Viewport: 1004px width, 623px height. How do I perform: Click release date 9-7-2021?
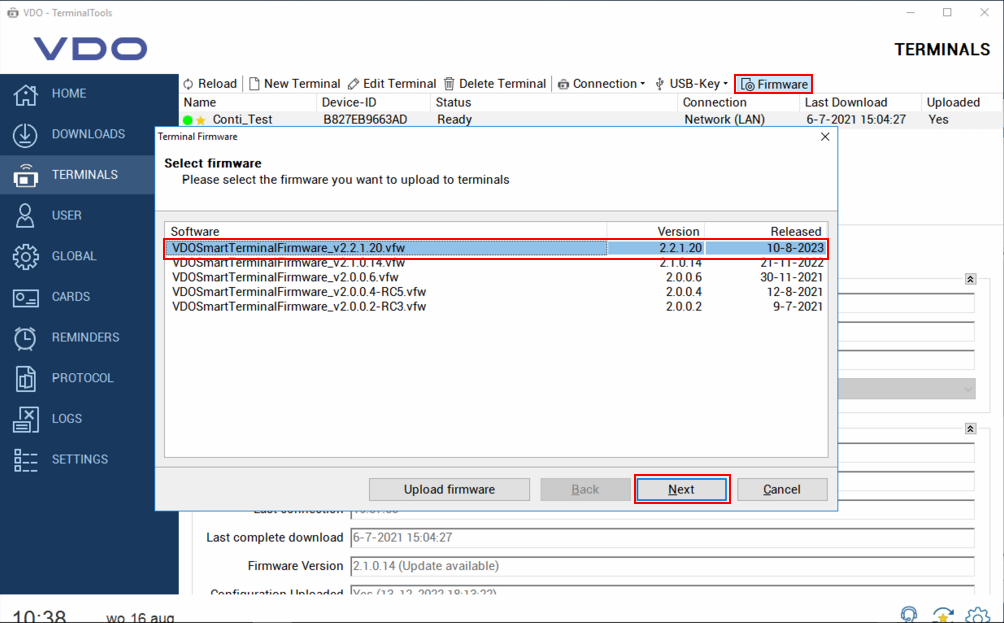798,307
